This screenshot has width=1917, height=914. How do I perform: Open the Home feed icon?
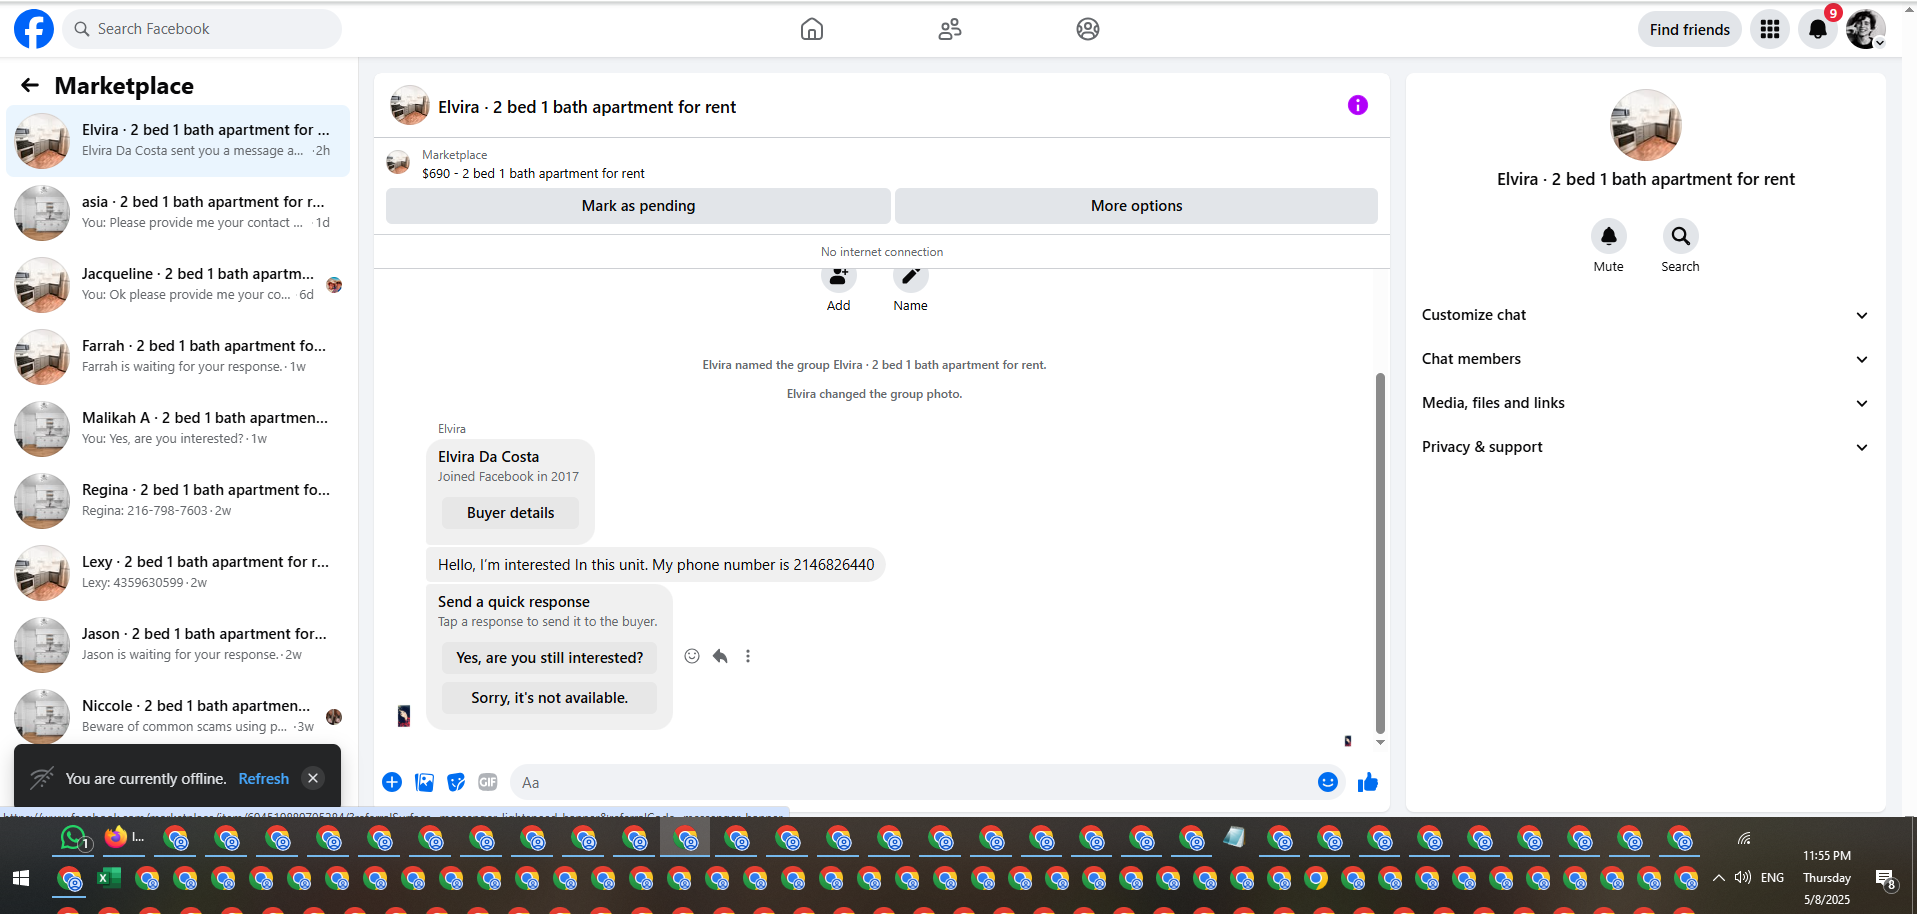pyautogui.click(x=812, y=29)
